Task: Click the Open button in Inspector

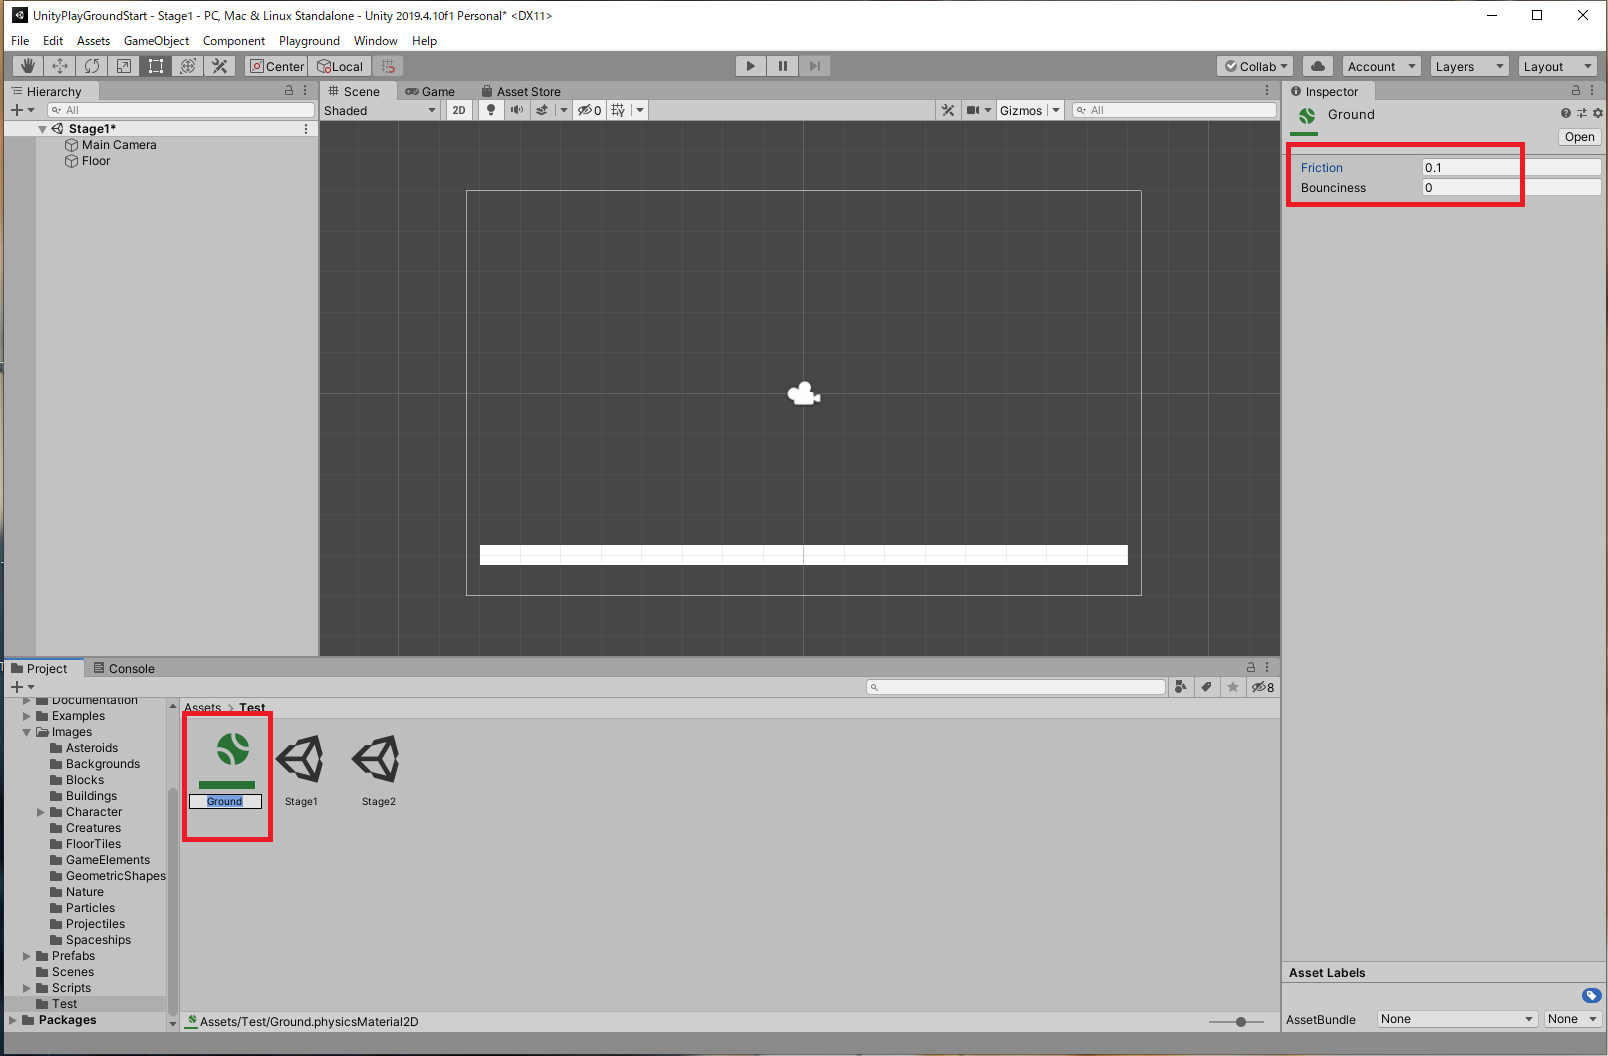Action: click(x=1580, y=137)
